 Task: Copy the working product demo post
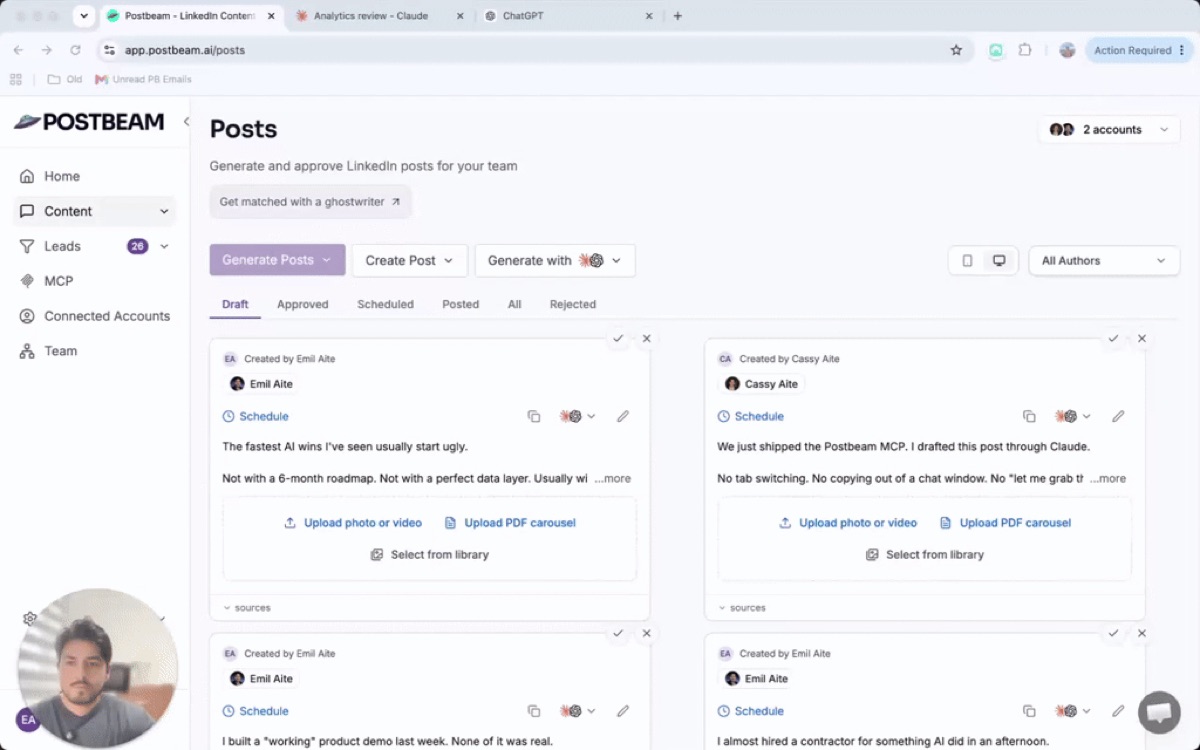point(534,711)
